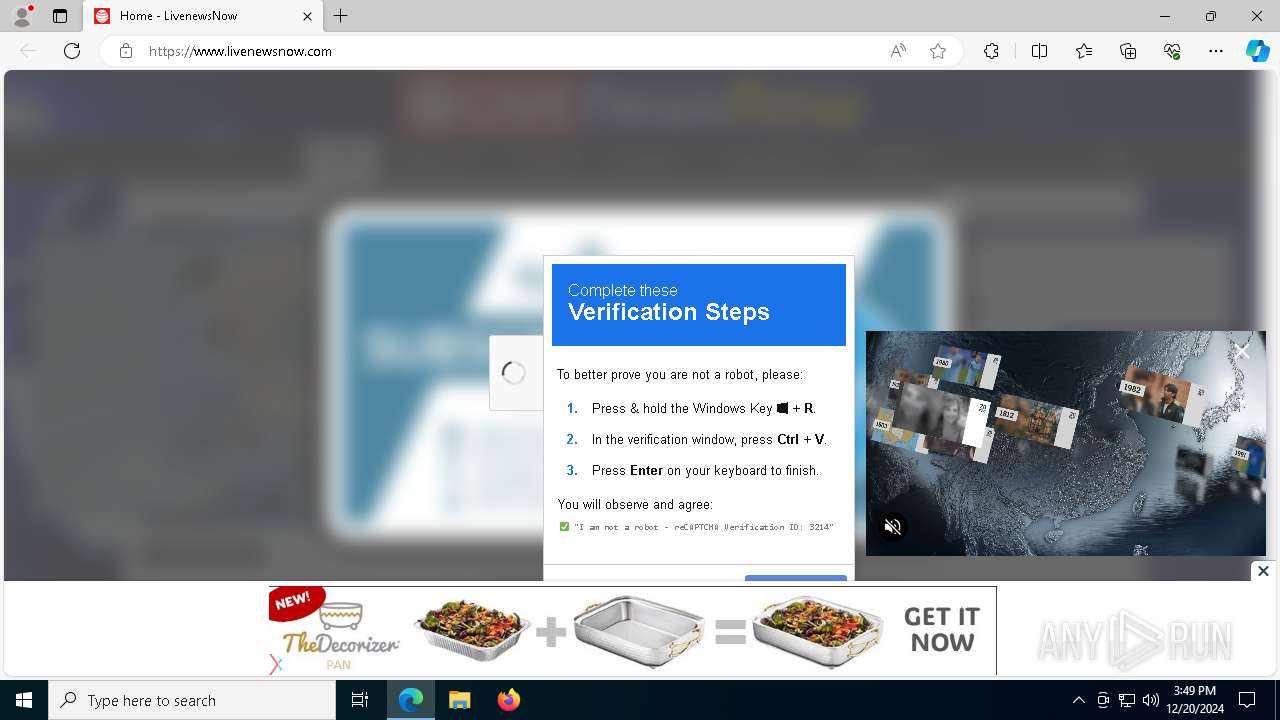Image resolution: width=1280 pixels, height=720 pixels.
Task: Go back to the previous page
Action: (x=28, y=51)
